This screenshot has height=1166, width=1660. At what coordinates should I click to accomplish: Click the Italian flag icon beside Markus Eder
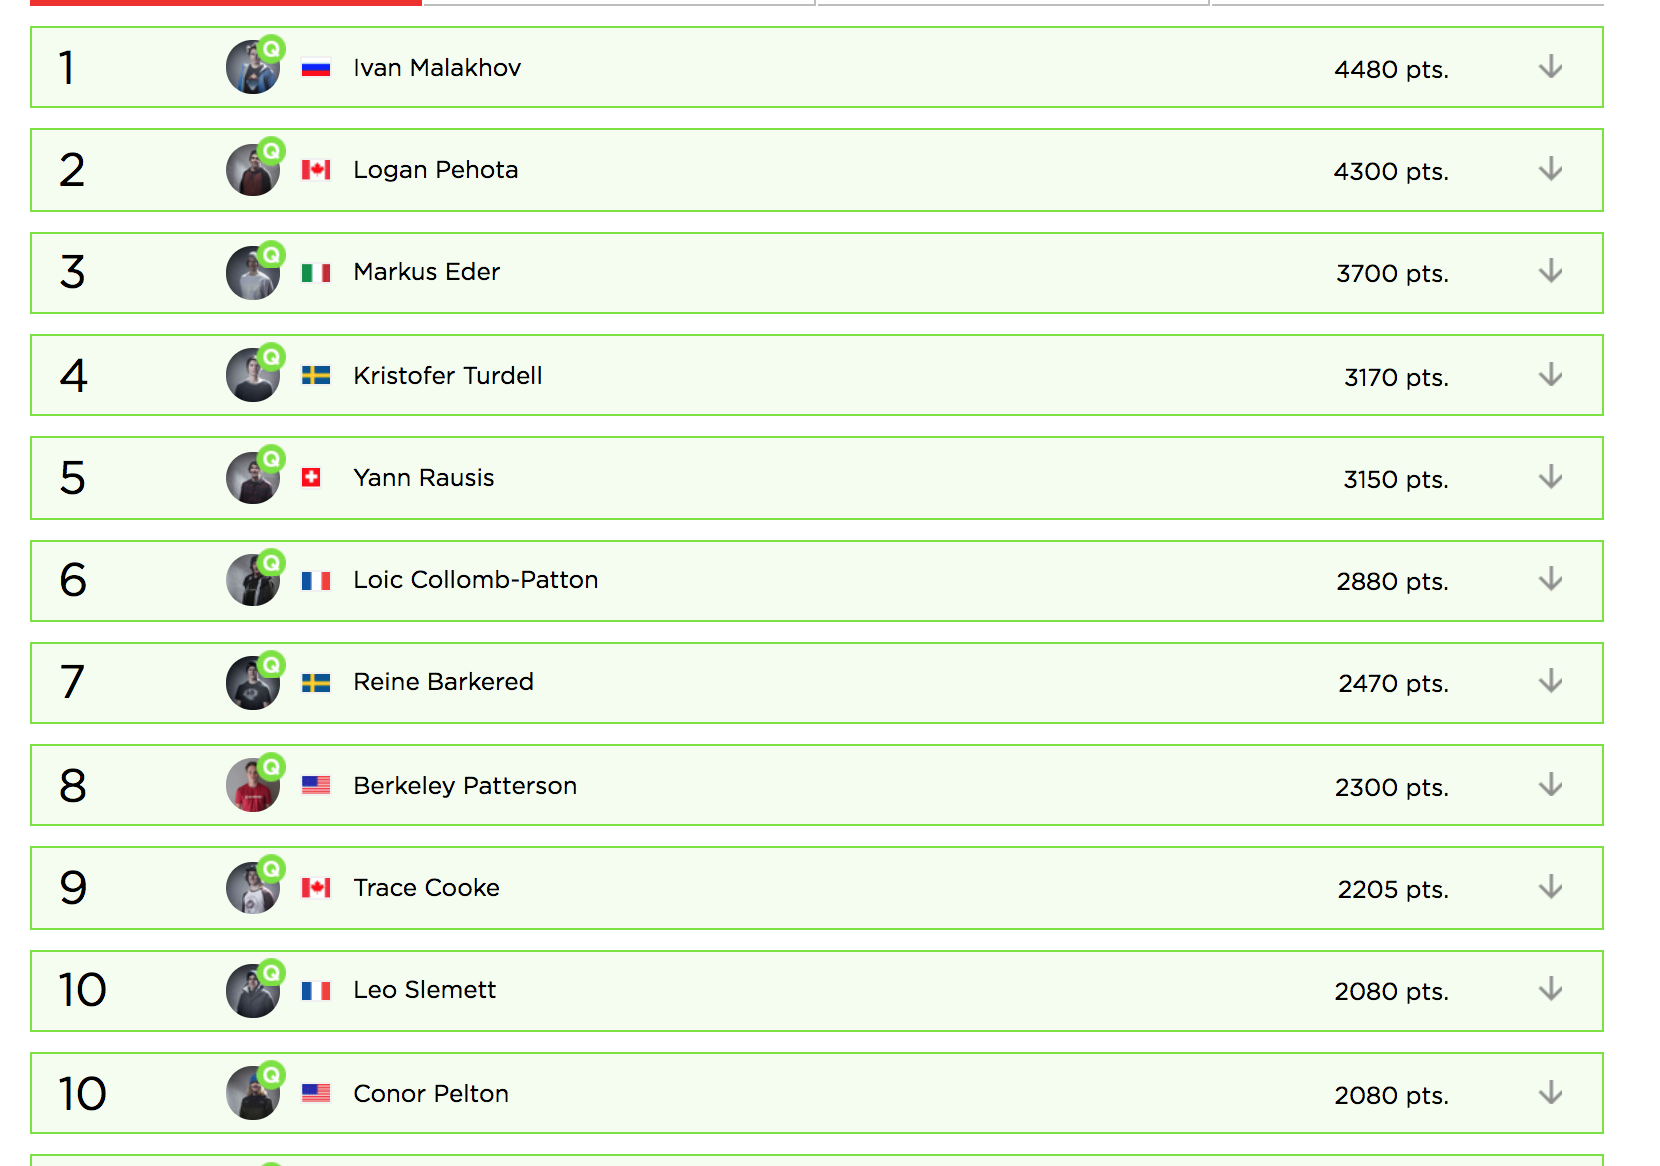coord(316,273)
